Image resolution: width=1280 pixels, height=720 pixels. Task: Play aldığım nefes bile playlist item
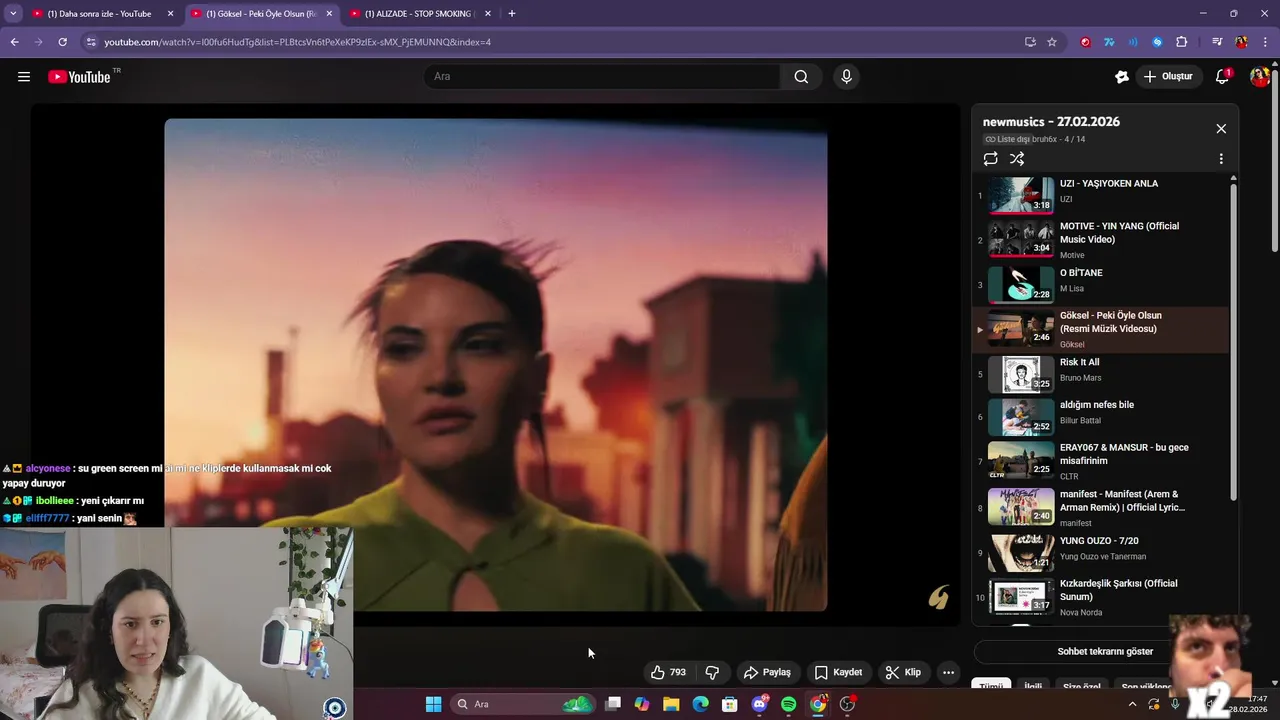tap(1100, 417)
